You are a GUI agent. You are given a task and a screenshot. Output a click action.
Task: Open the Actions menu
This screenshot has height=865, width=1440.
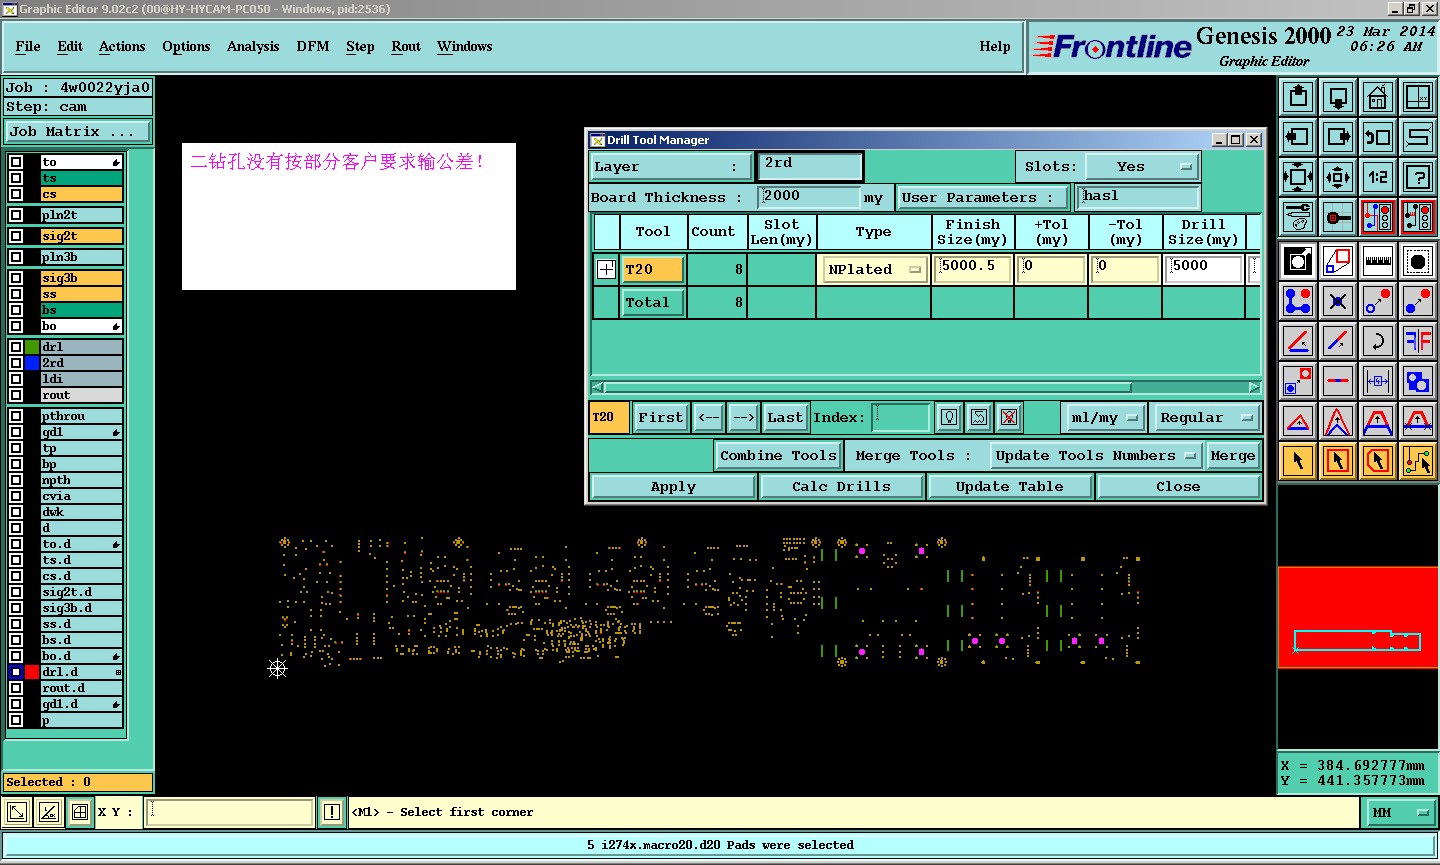(x=122, y=46)
